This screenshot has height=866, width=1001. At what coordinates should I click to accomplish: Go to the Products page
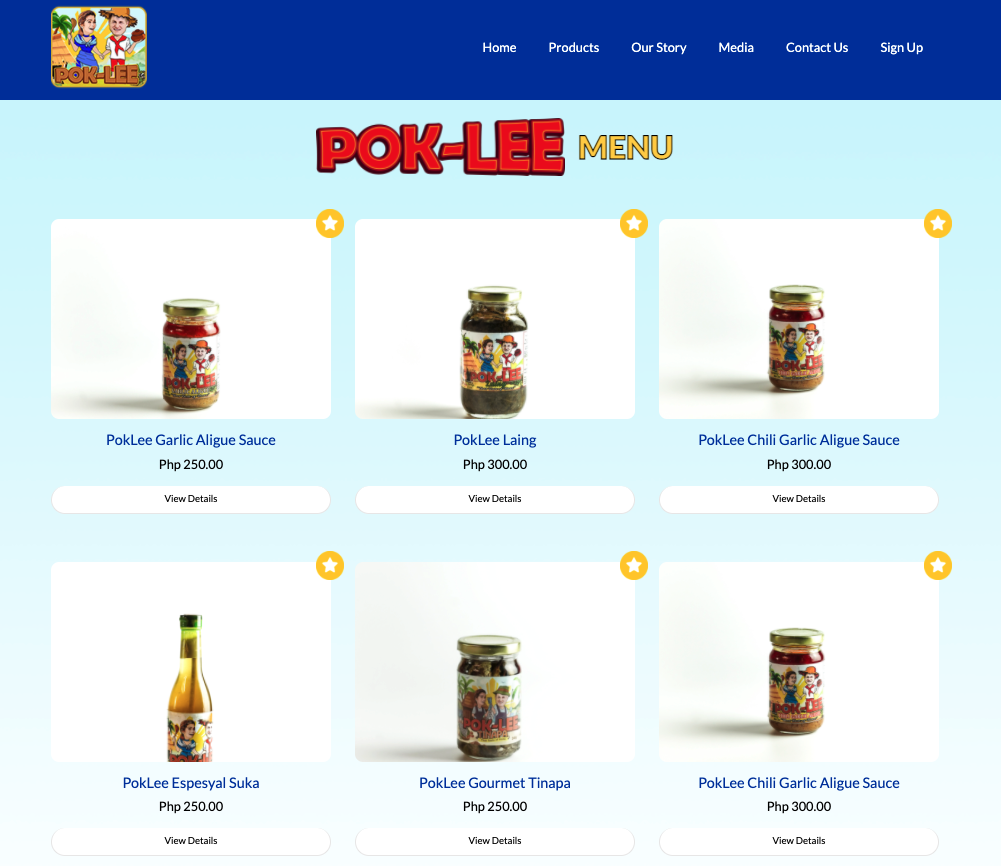[573, 47]
